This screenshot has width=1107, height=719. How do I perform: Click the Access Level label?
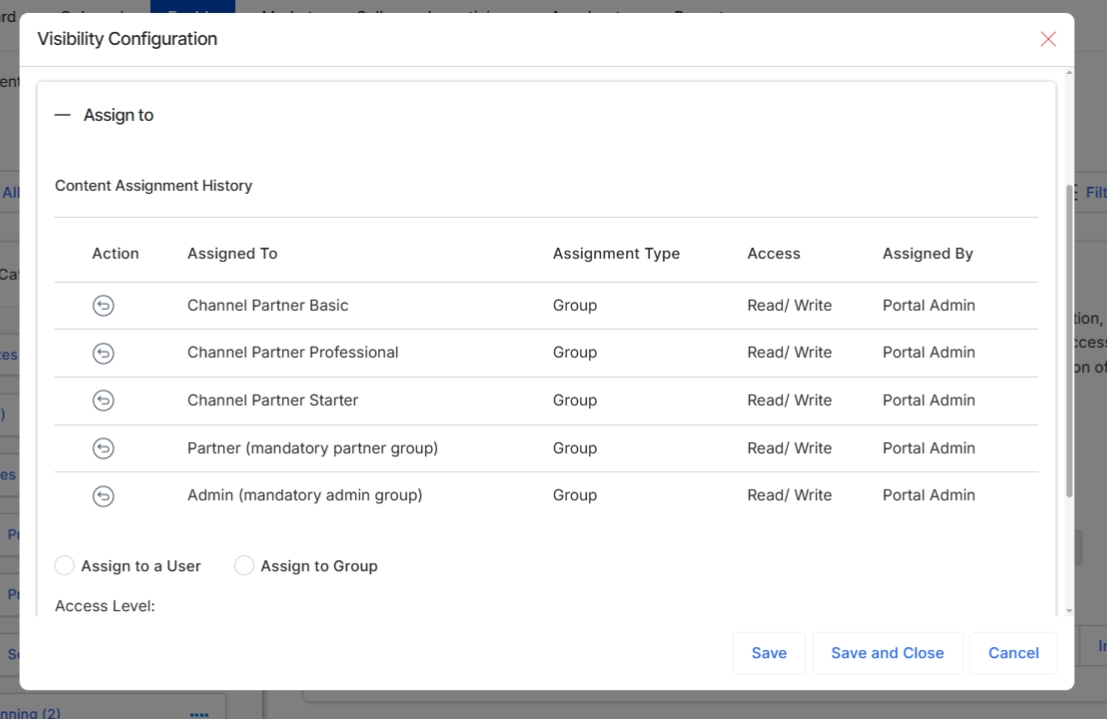[104, 606]
